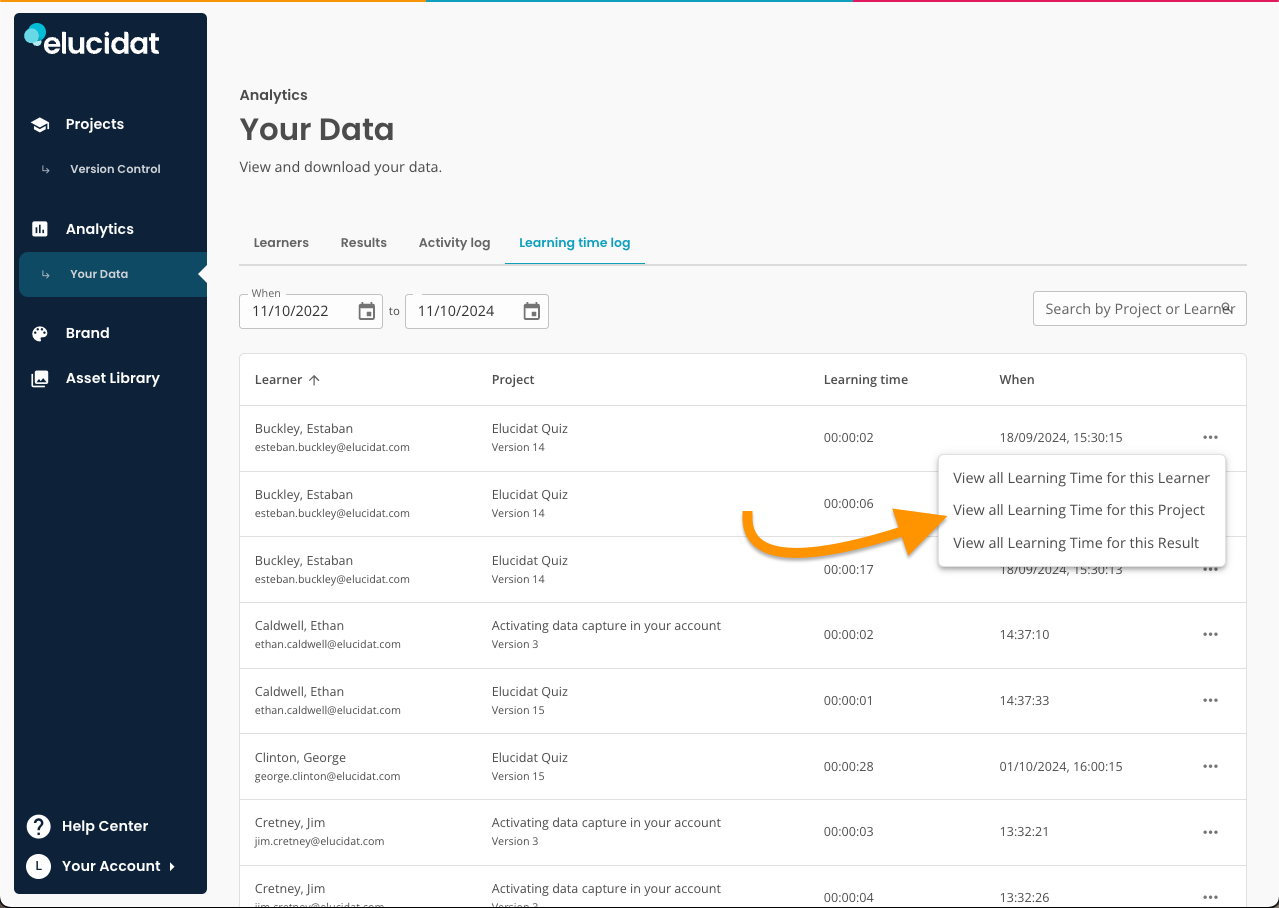Click the Version 3 label in the 13:32:21 row
The height and width of the screenshot is (908, 1279).
tap(515, 841)
